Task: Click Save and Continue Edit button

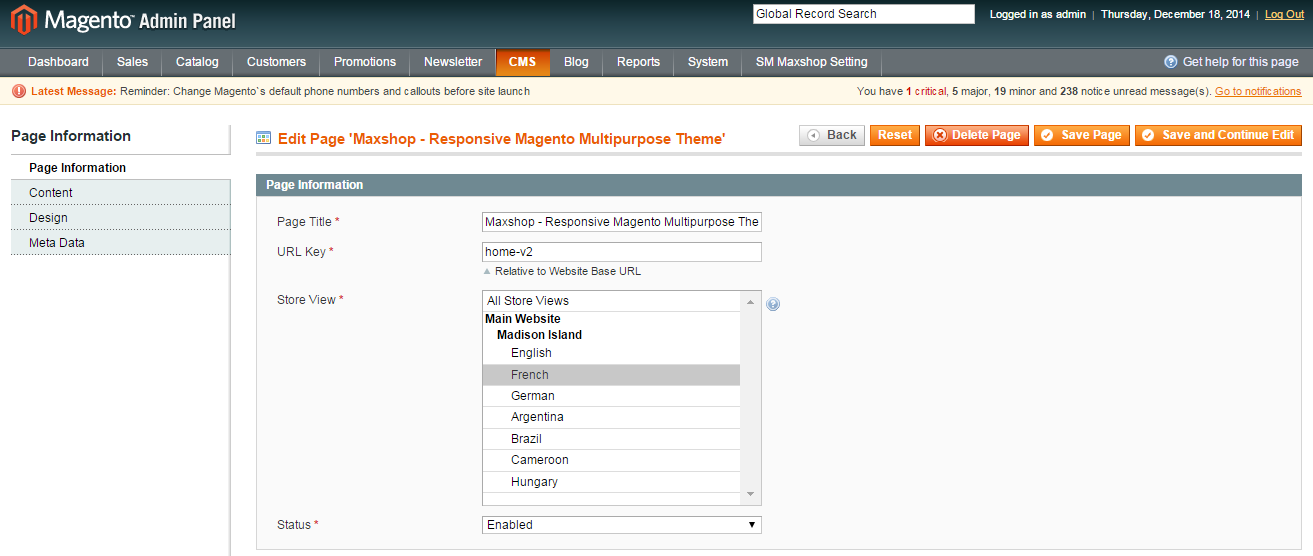Action: pyautogui.click(x=1218, y=135)
